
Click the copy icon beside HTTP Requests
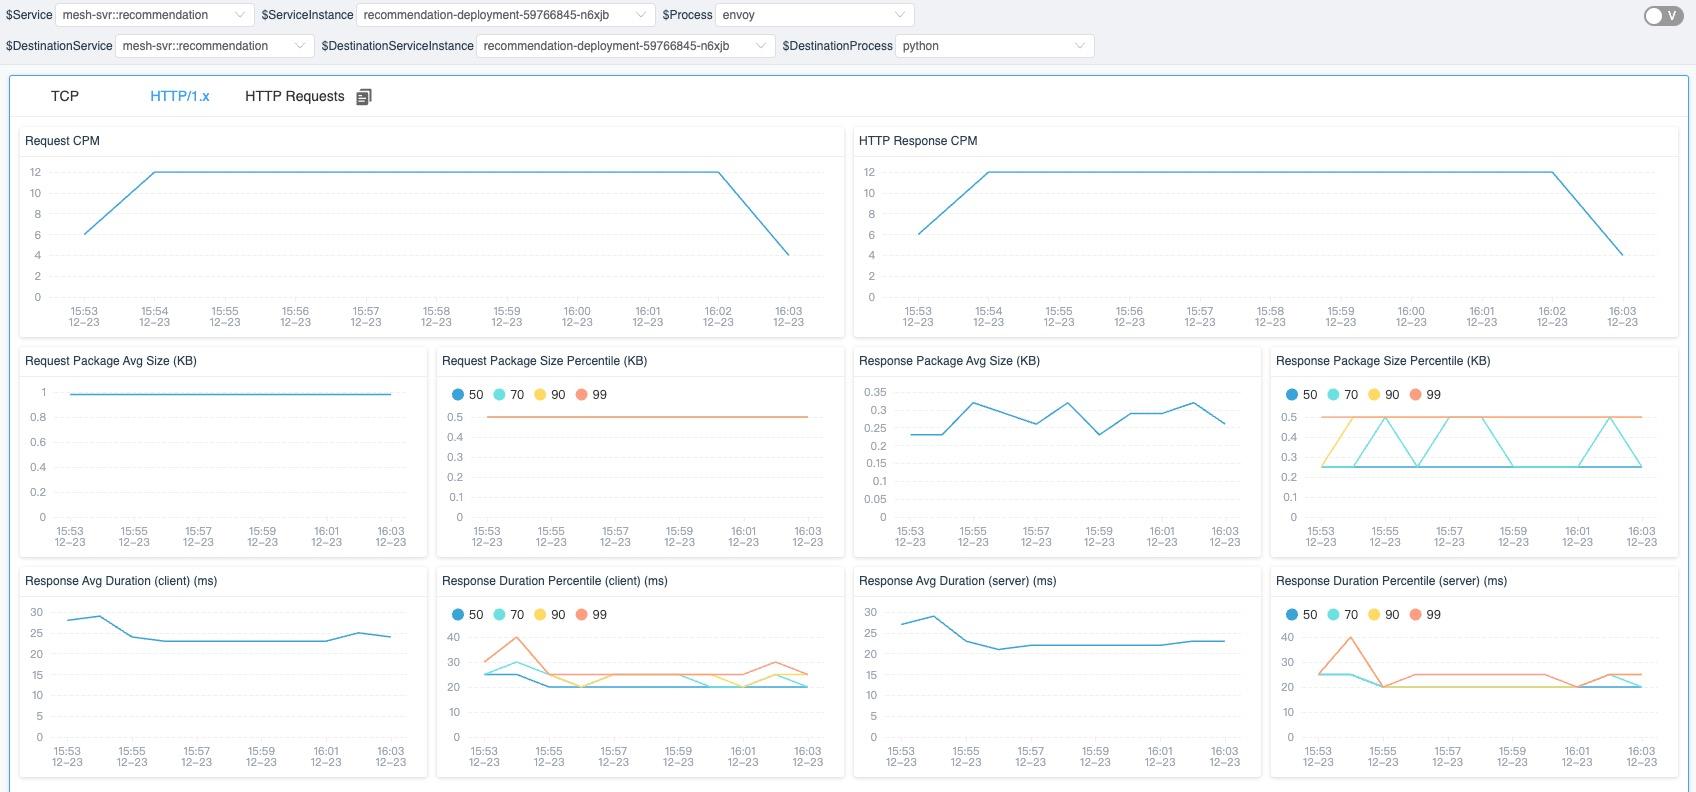[x=364, y=97]
